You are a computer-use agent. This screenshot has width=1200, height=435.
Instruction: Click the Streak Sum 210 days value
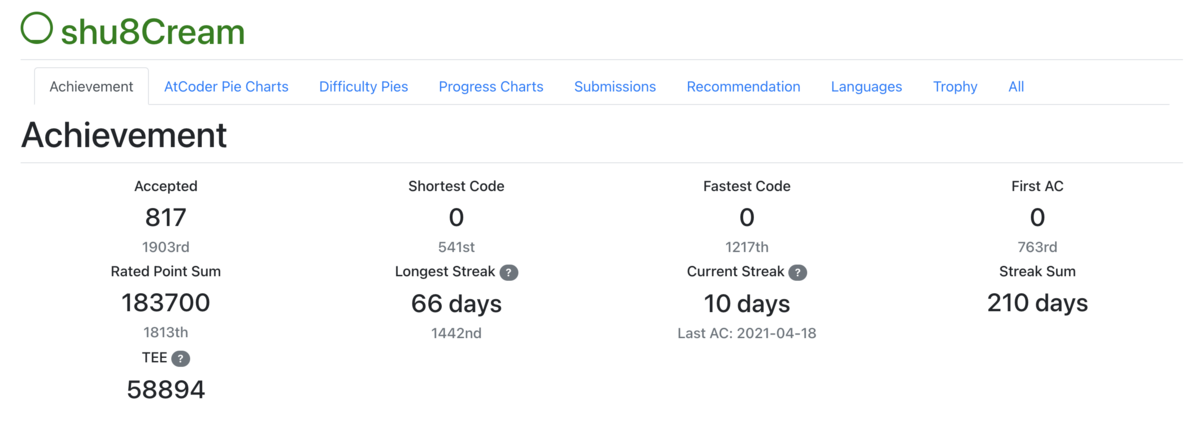tap(1037, 303)
